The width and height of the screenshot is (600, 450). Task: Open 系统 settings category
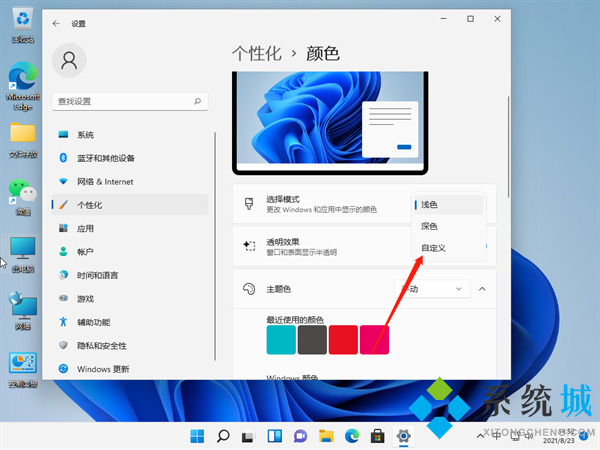point(130,135)
